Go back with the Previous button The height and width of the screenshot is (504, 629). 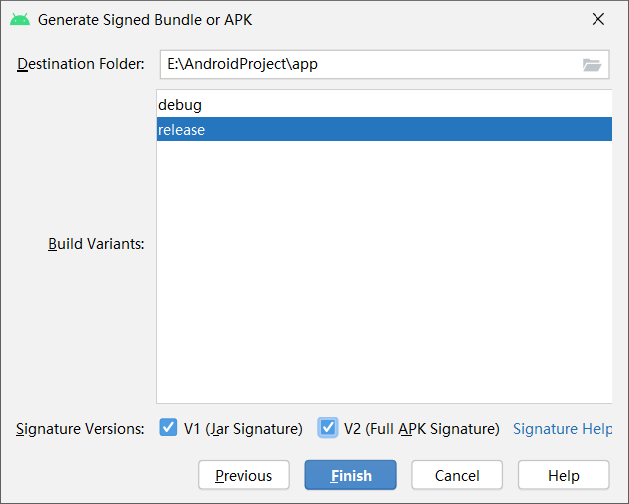tap(243, 475)
